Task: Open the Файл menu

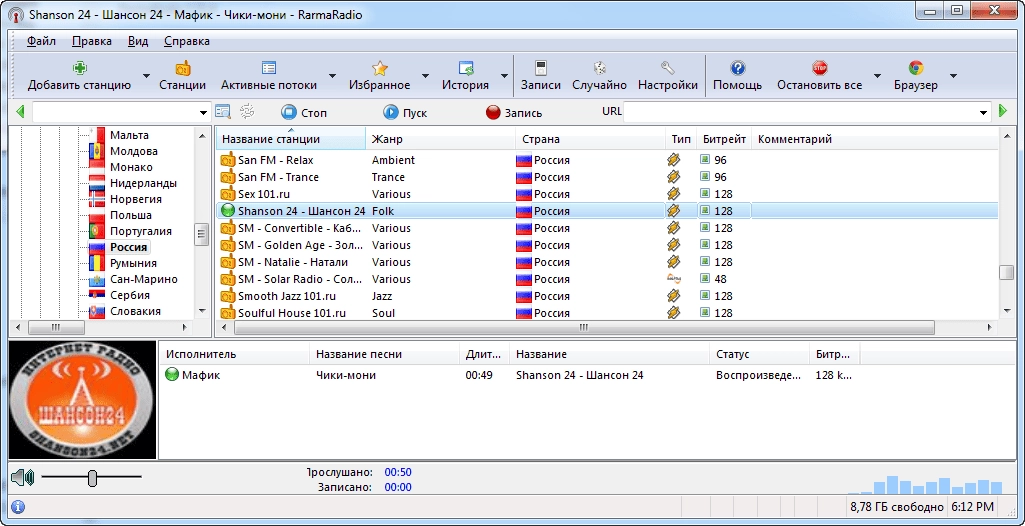Action: [41, 41]
